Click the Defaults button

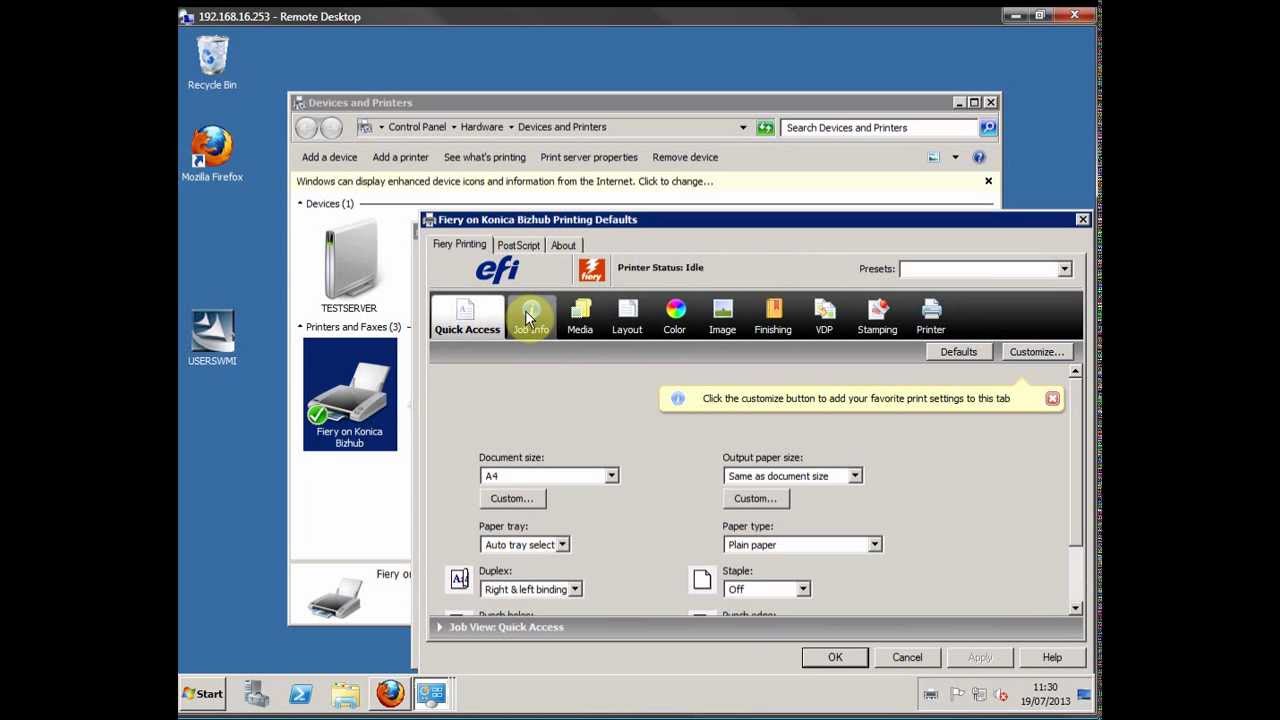959,352
